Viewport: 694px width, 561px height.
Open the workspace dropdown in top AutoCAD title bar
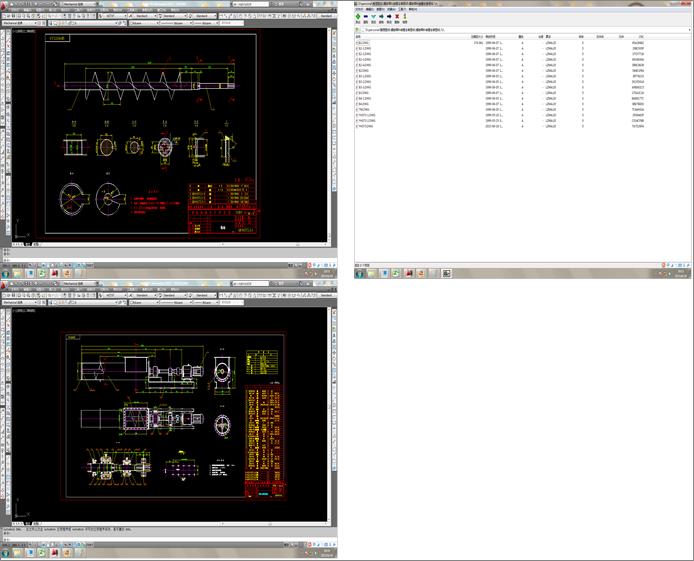point(78,4)
